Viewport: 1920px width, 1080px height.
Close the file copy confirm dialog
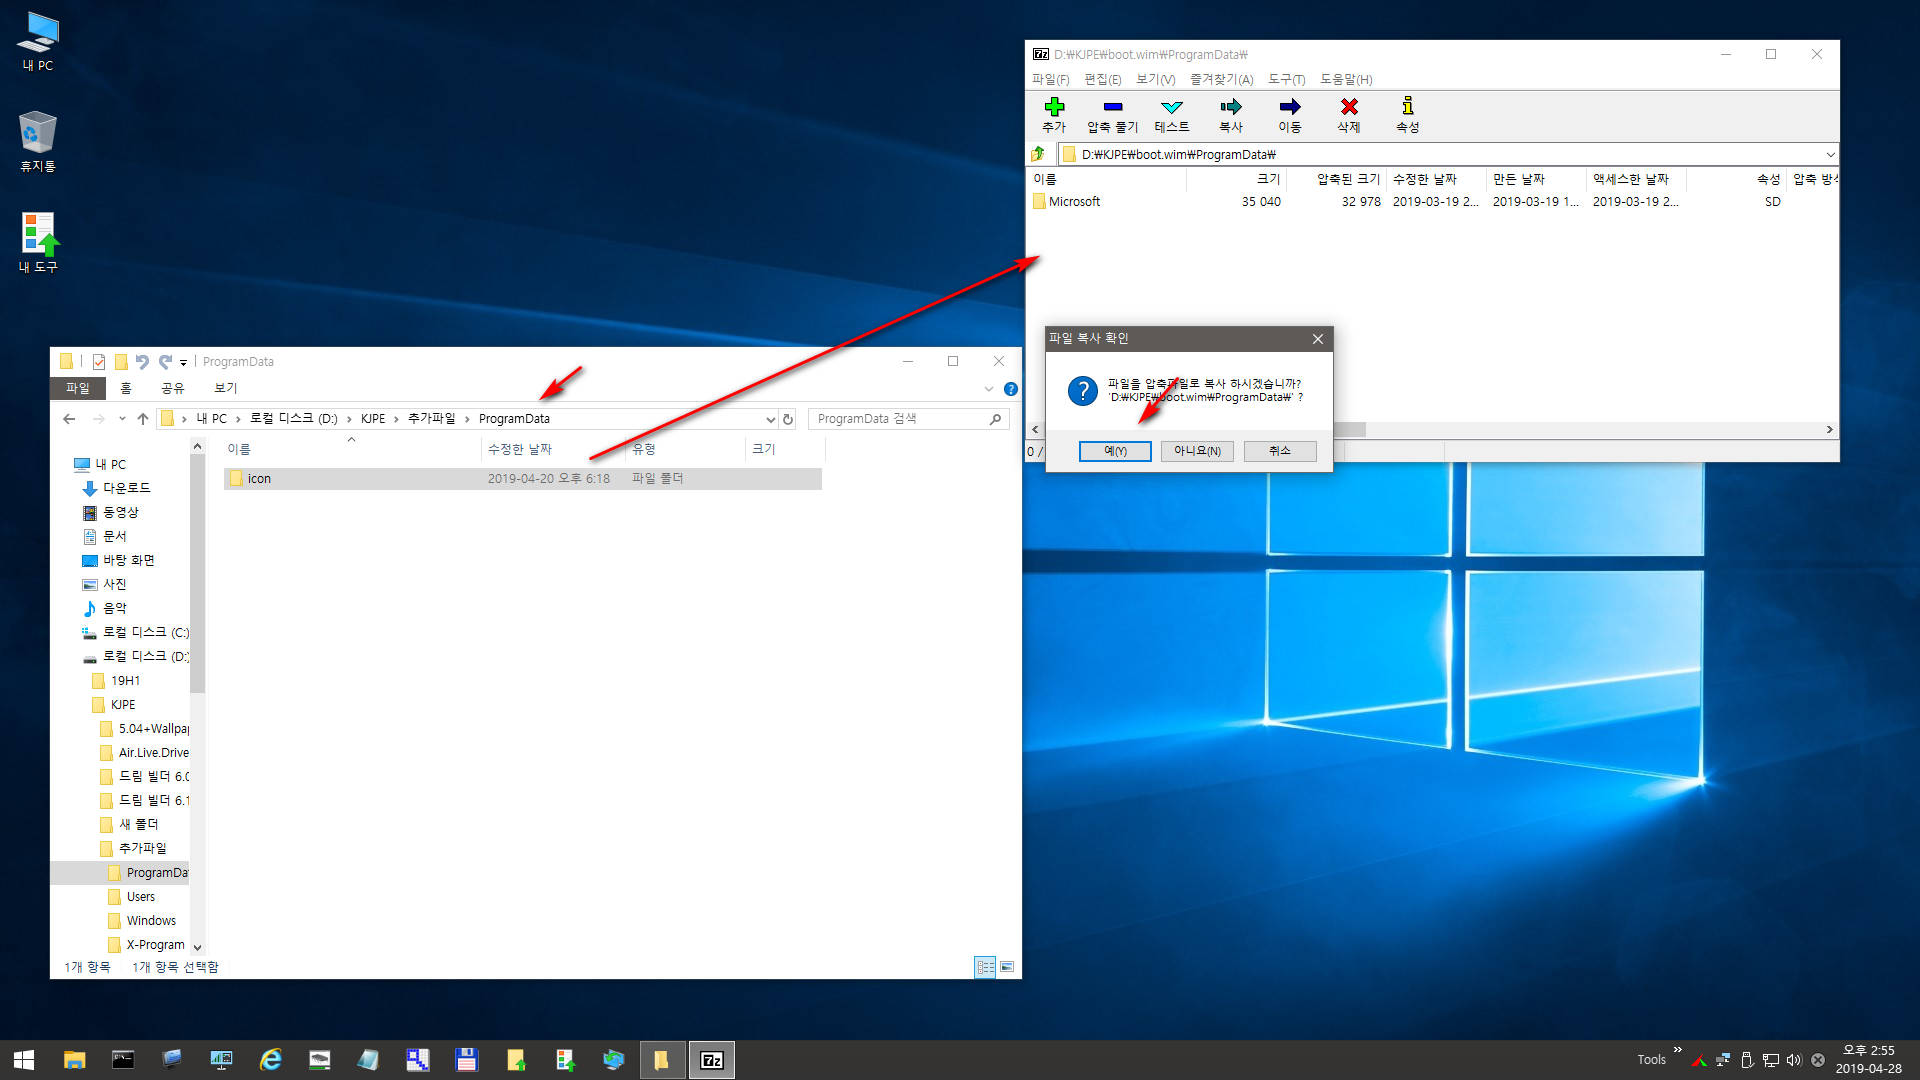(x=1318, y=339)
